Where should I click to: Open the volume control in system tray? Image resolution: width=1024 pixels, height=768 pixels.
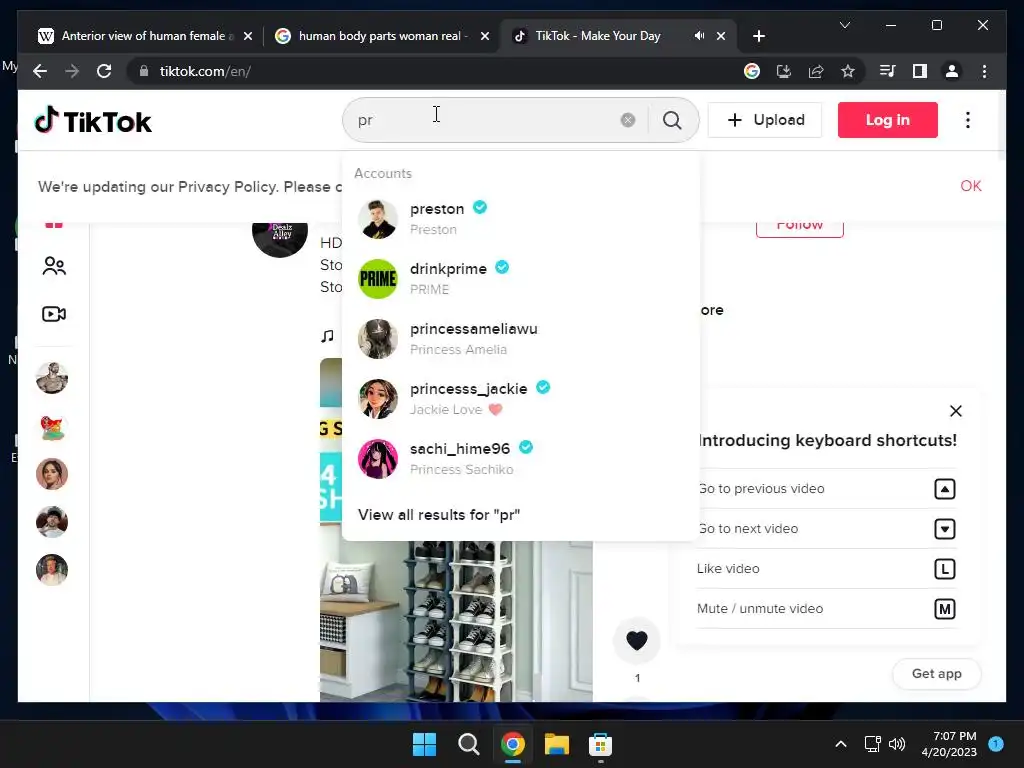[x=897, y=744]
